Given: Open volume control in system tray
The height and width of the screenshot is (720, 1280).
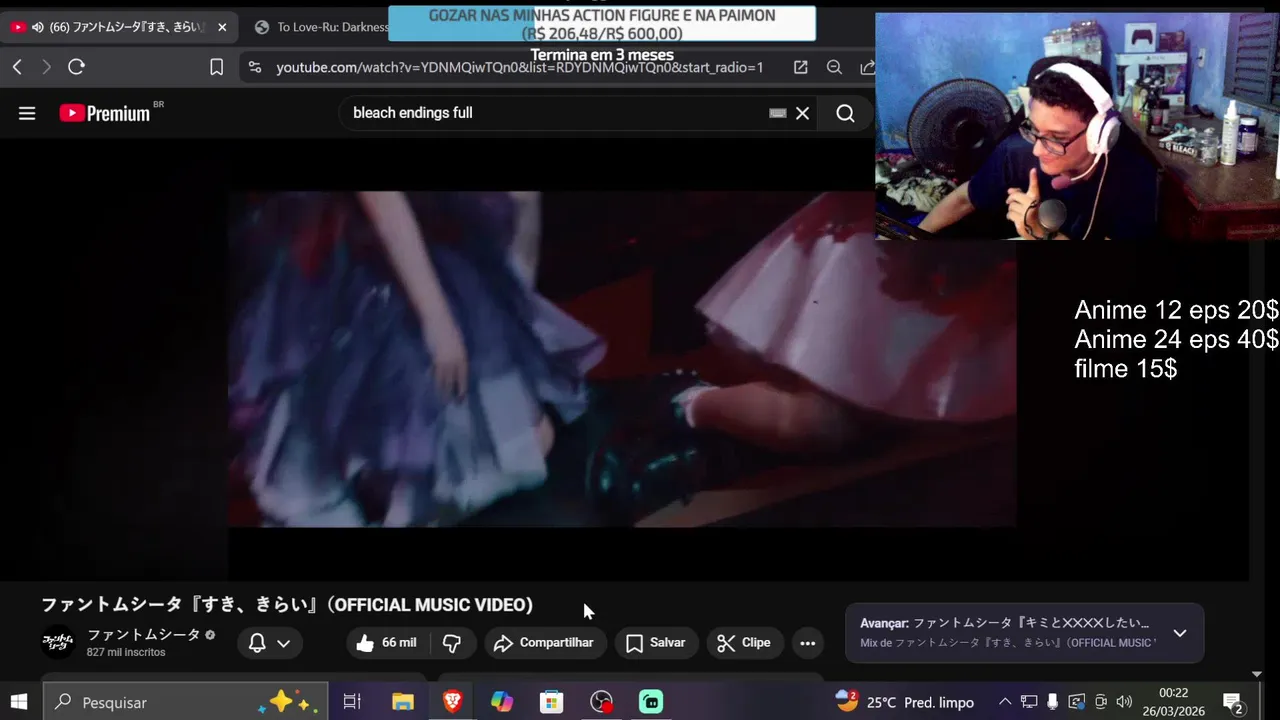Looking at the screenshot, I should pos(1124,702).
